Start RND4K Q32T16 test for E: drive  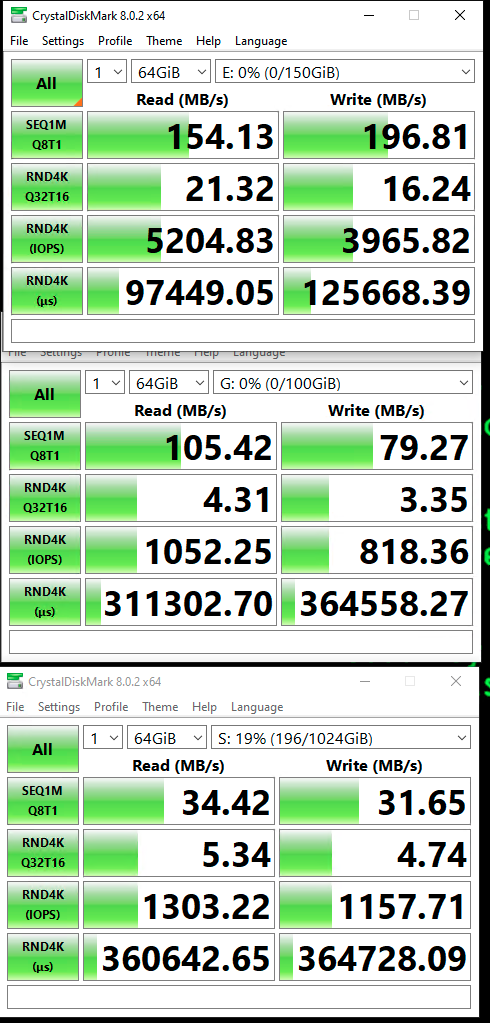(47, 187)
